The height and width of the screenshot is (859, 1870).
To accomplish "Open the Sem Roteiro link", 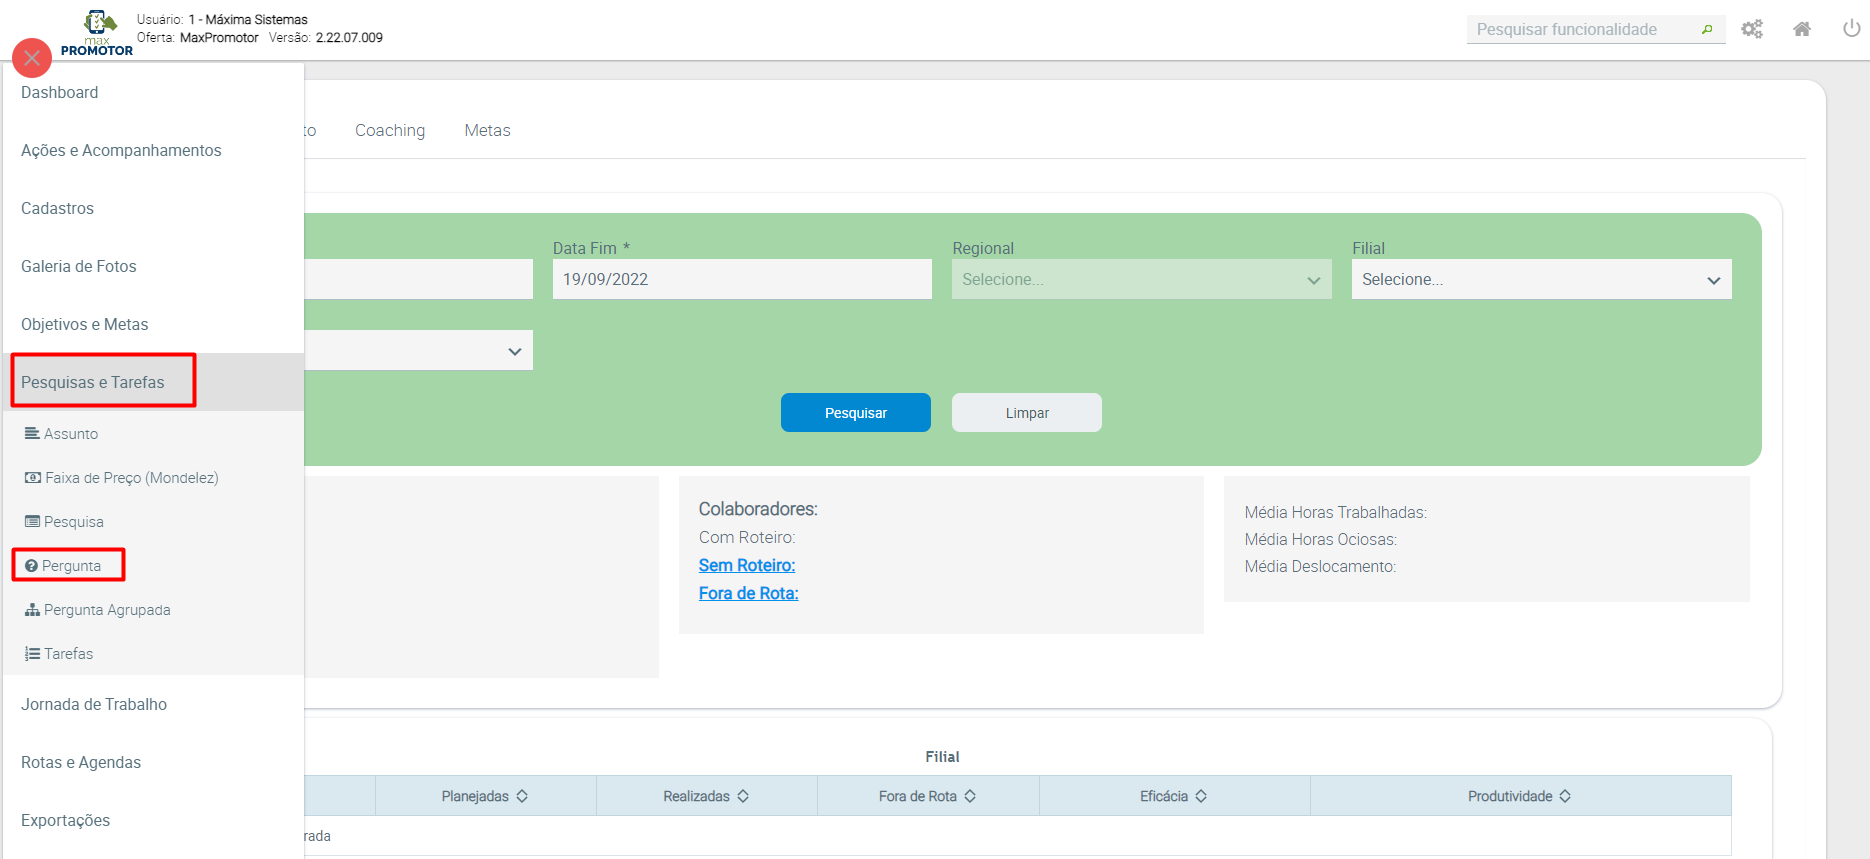I will point(746,566).
